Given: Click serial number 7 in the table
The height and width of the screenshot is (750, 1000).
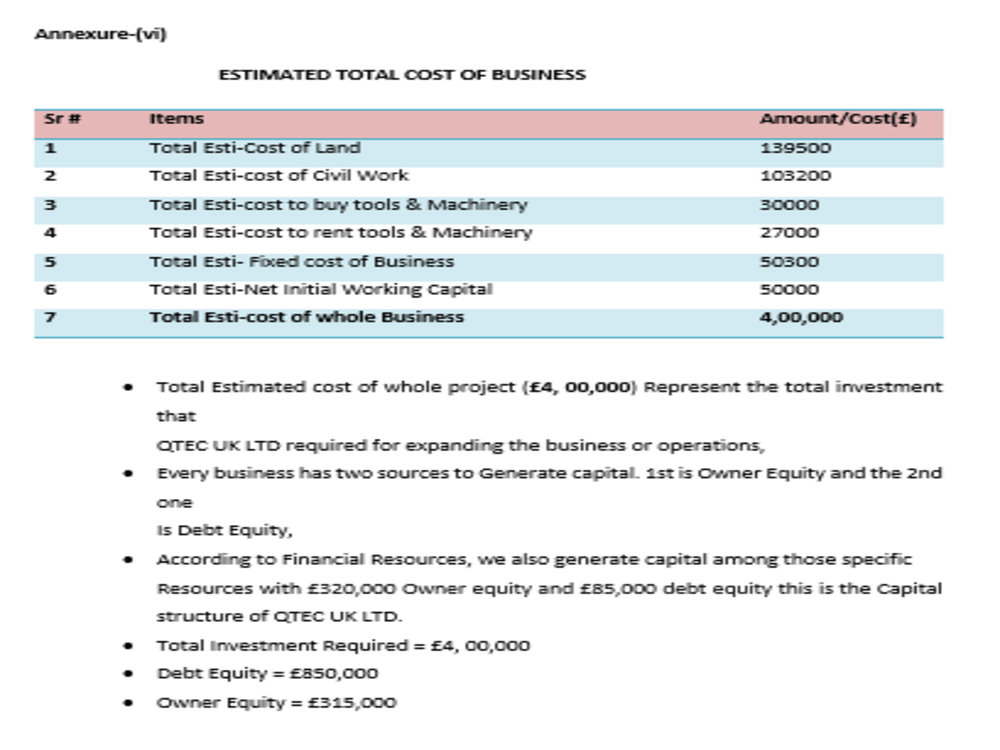Looking at the screenshot, I should pyautogui.click(x=50, y=317).
